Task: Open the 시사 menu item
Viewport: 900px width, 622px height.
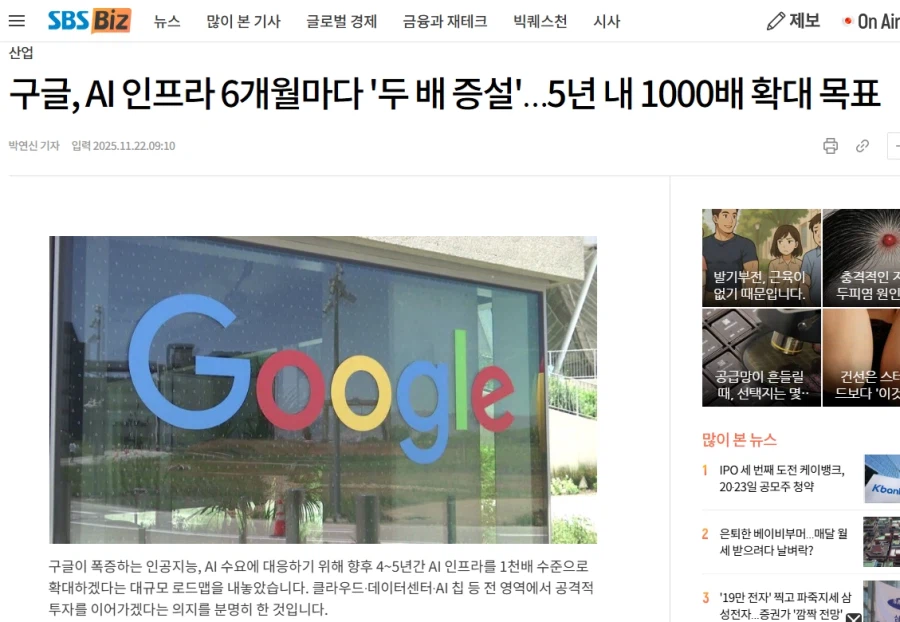Action: coord(607,21)
